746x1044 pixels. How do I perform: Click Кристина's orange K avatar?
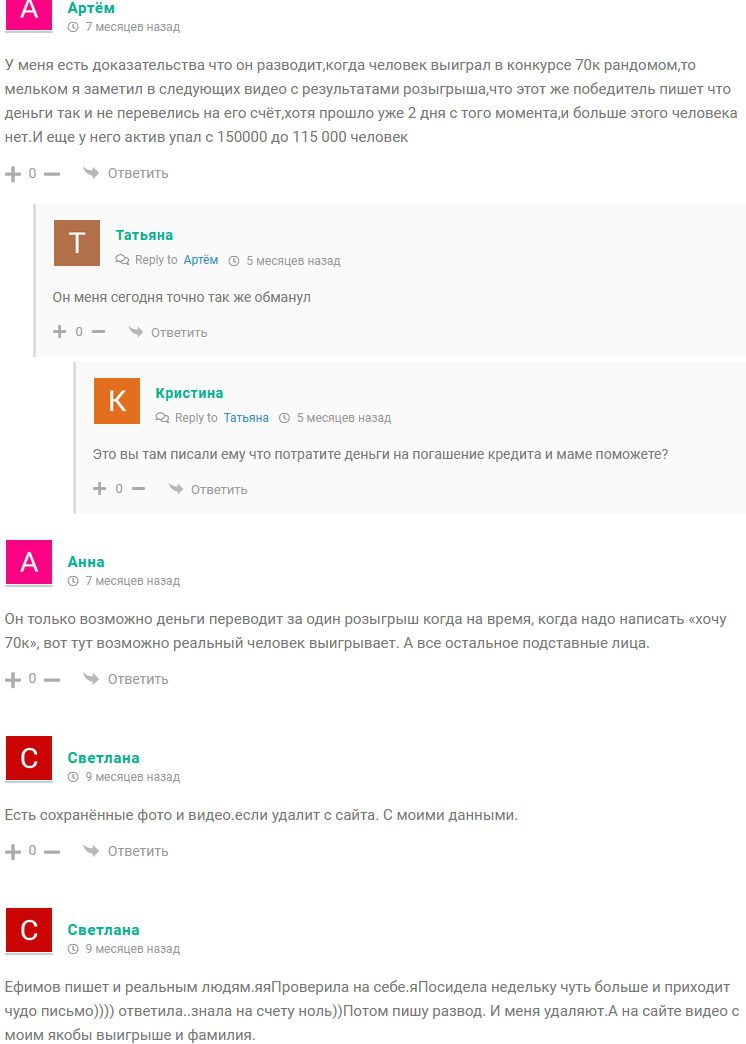[117, 401]
